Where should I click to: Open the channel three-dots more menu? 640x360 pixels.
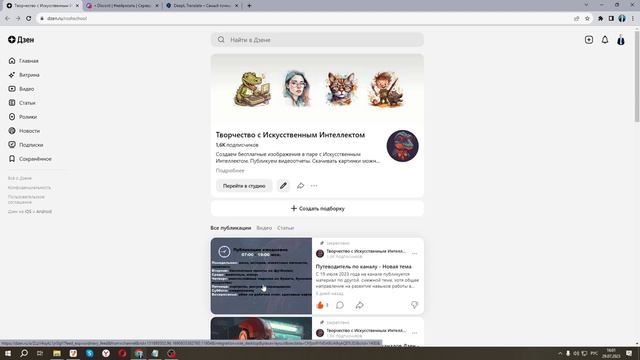[314, 186]
